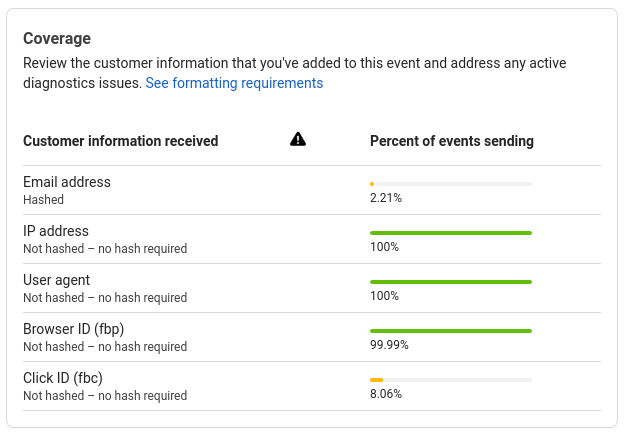Select the User agent row label
Screen dimensions: 626x432
tap(56, 280)
